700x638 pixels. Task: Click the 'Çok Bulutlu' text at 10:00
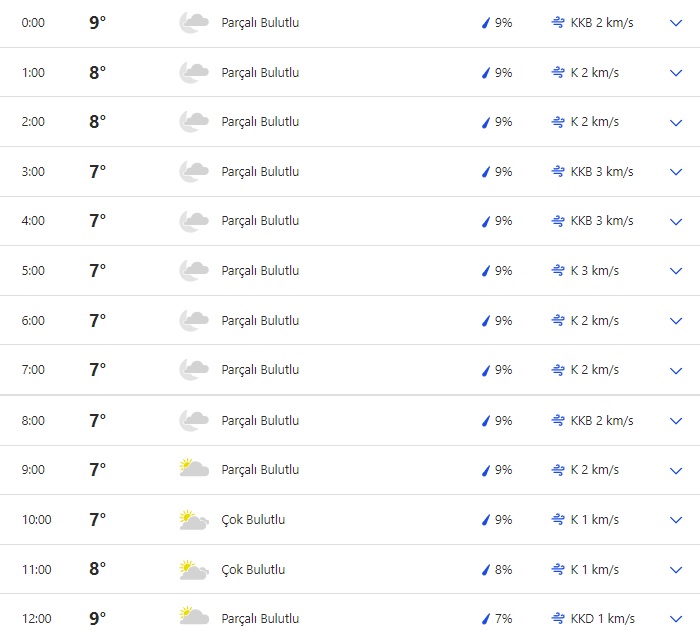click(x=253, y=520)
